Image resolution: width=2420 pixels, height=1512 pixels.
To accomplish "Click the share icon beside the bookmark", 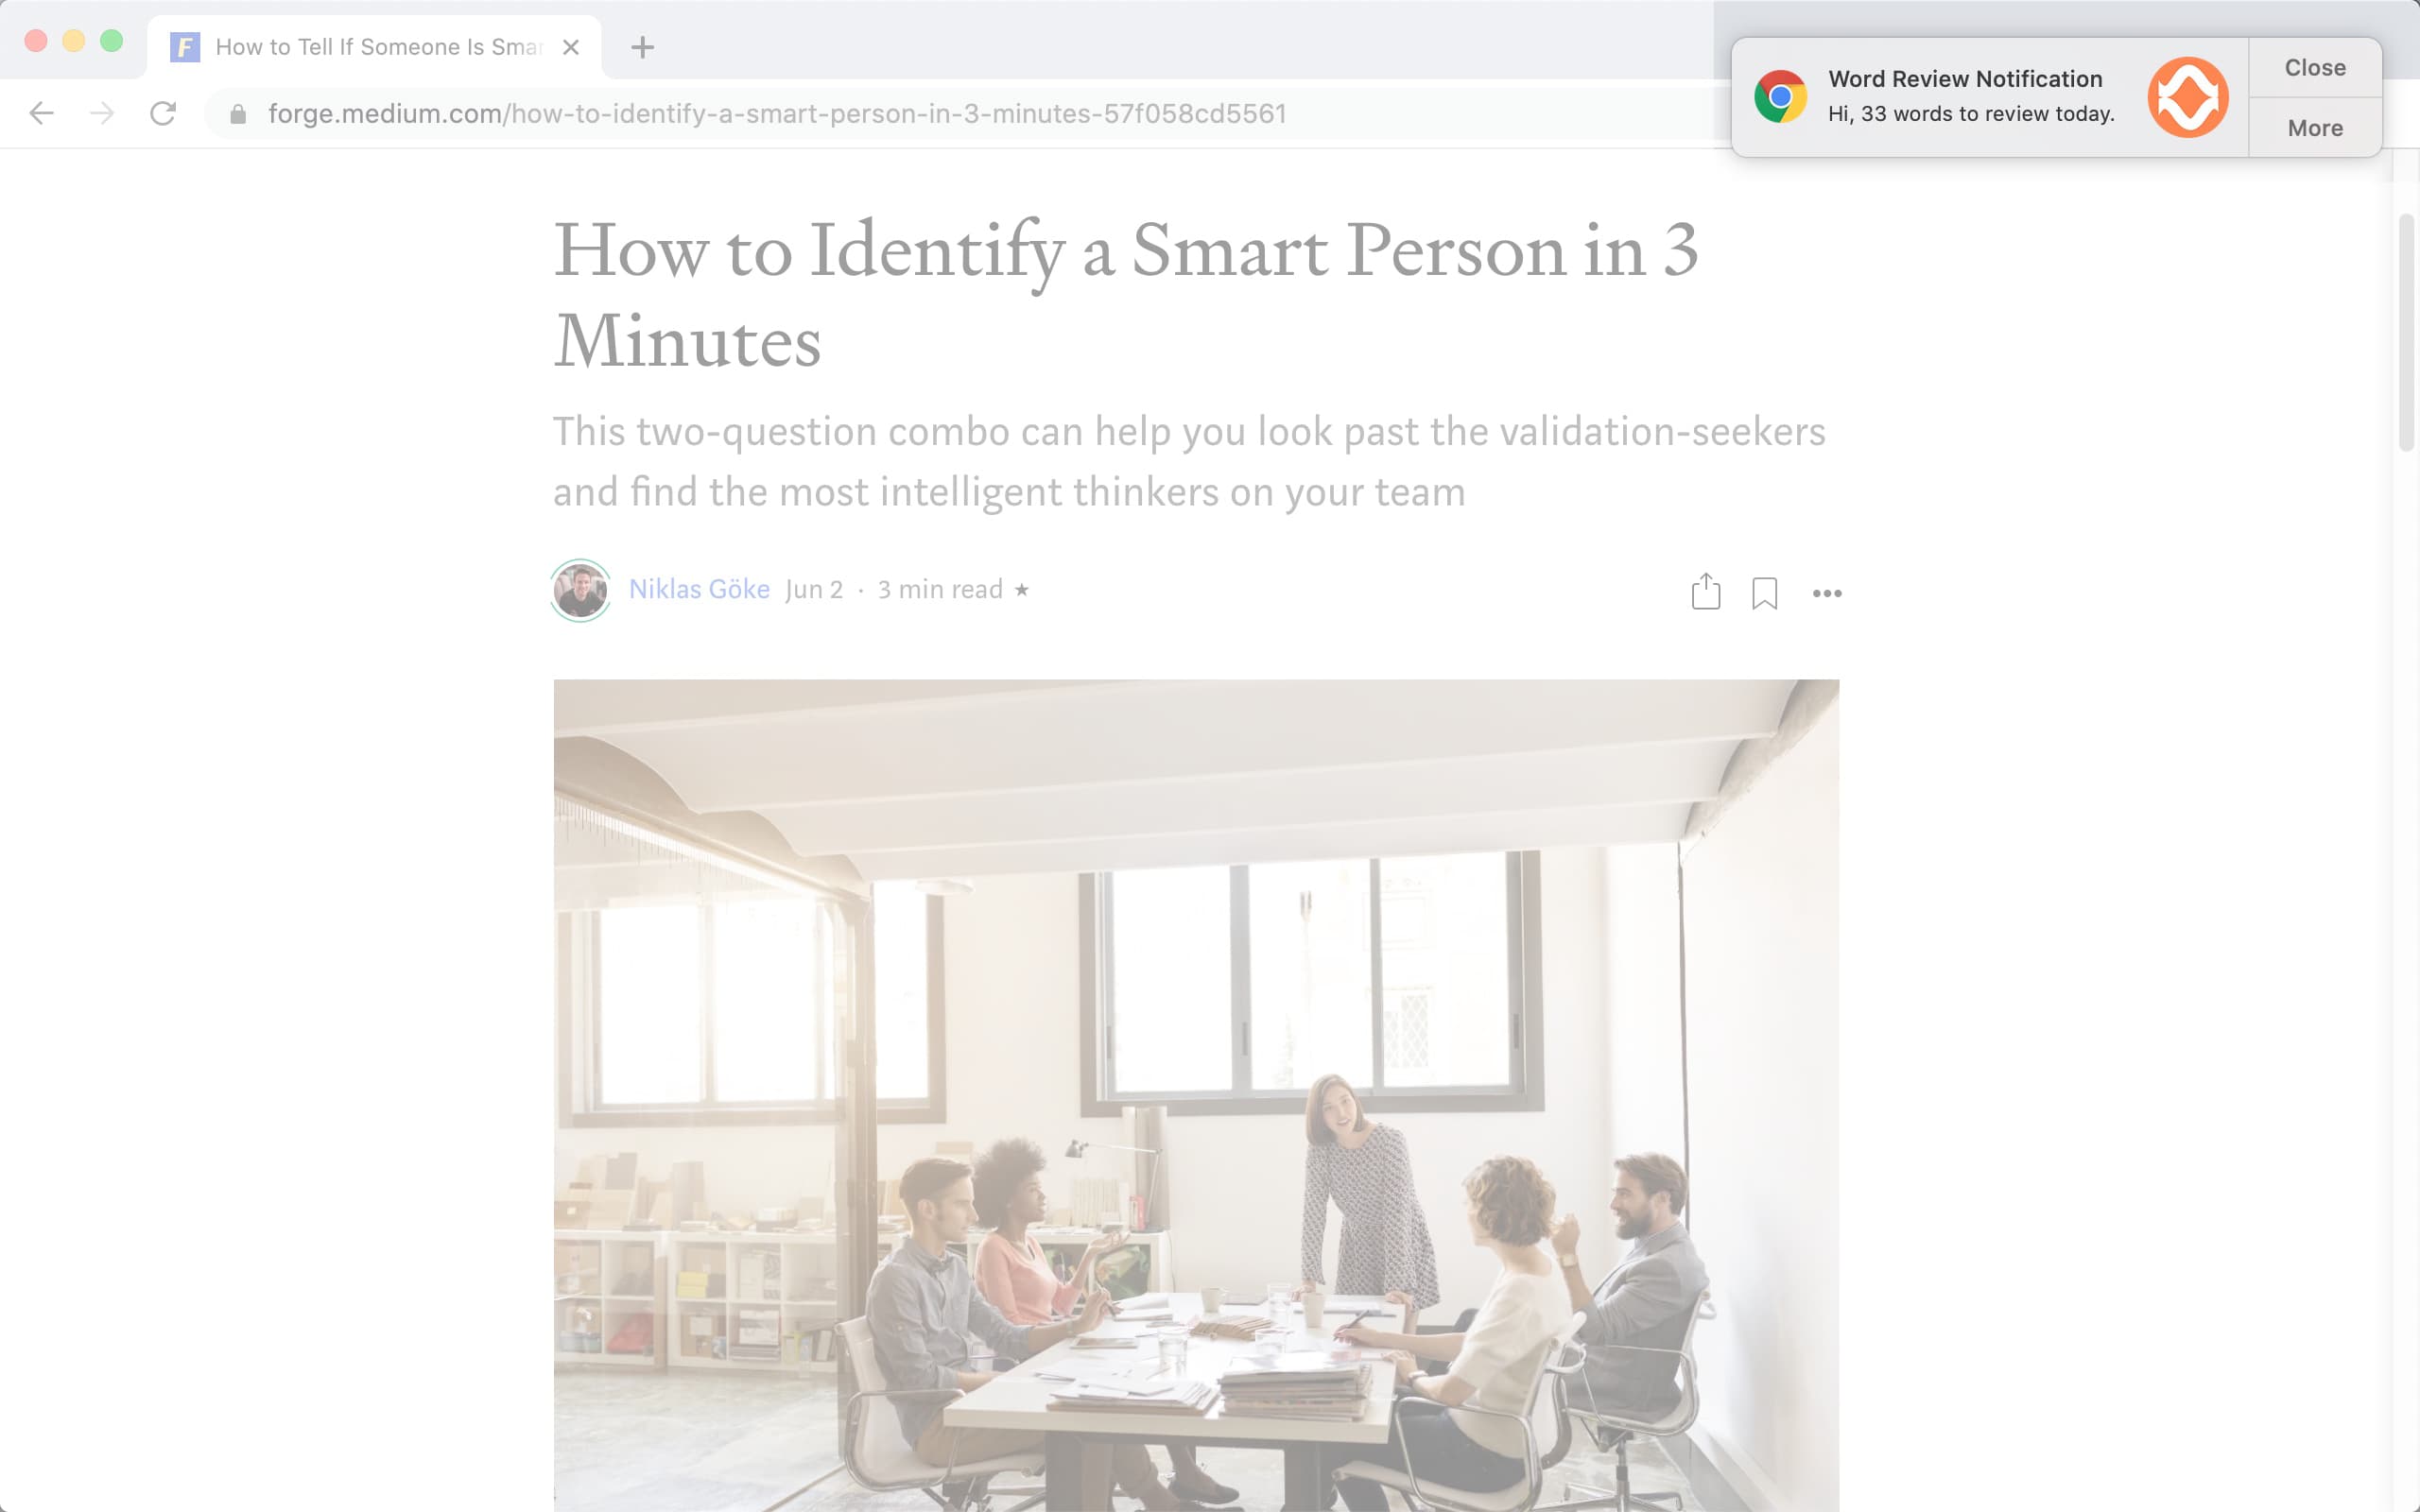I will (1705, 592).
